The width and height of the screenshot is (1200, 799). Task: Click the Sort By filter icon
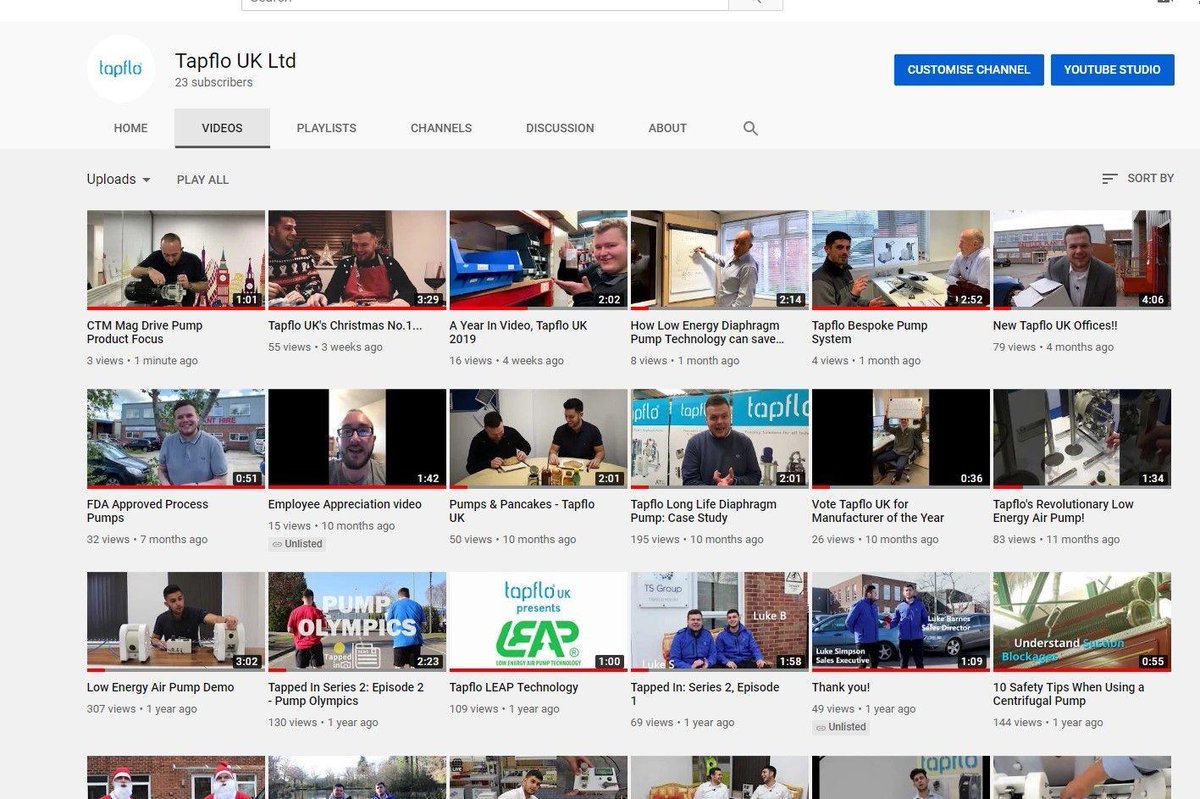1108,178
